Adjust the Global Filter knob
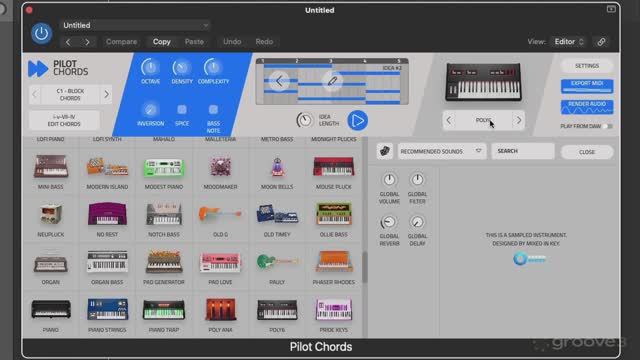Image resolution: width=640 pixels, height=360 pixels. [x=417, y=179]
